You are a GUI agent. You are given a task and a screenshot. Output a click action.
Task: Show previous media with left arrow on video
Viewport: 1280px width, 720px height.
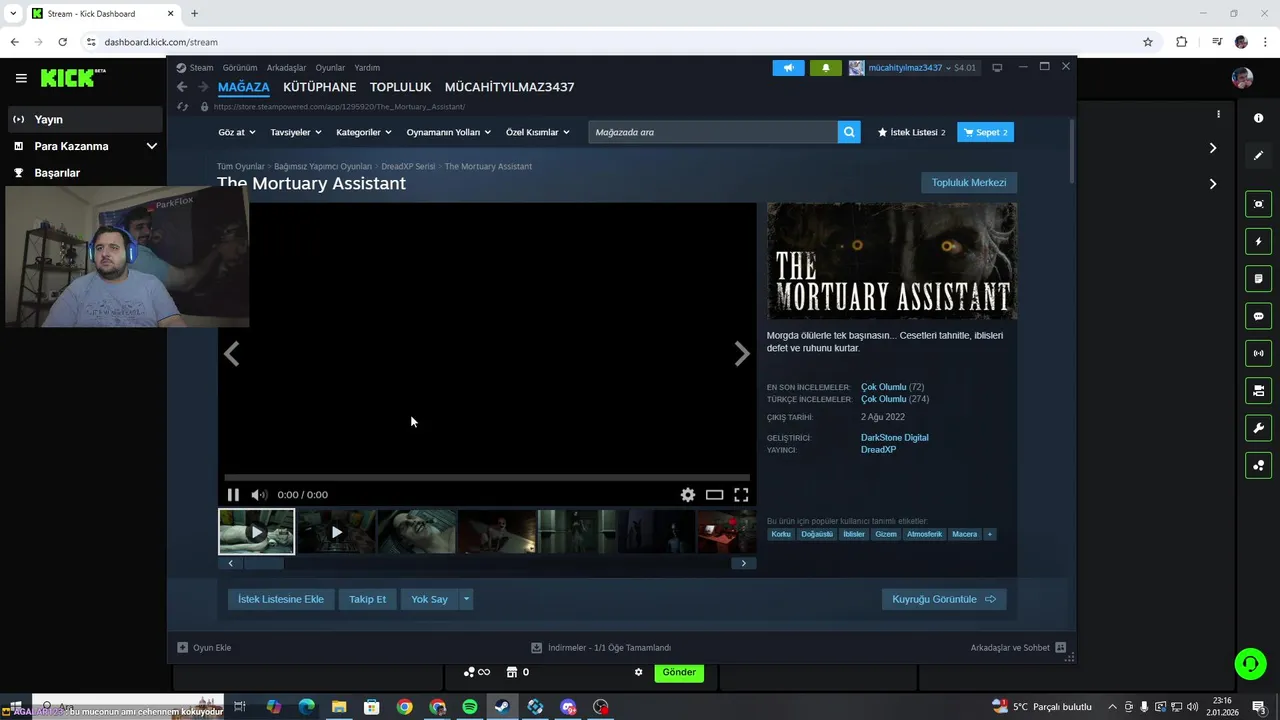pyautogui.click(x=232, y=353)
